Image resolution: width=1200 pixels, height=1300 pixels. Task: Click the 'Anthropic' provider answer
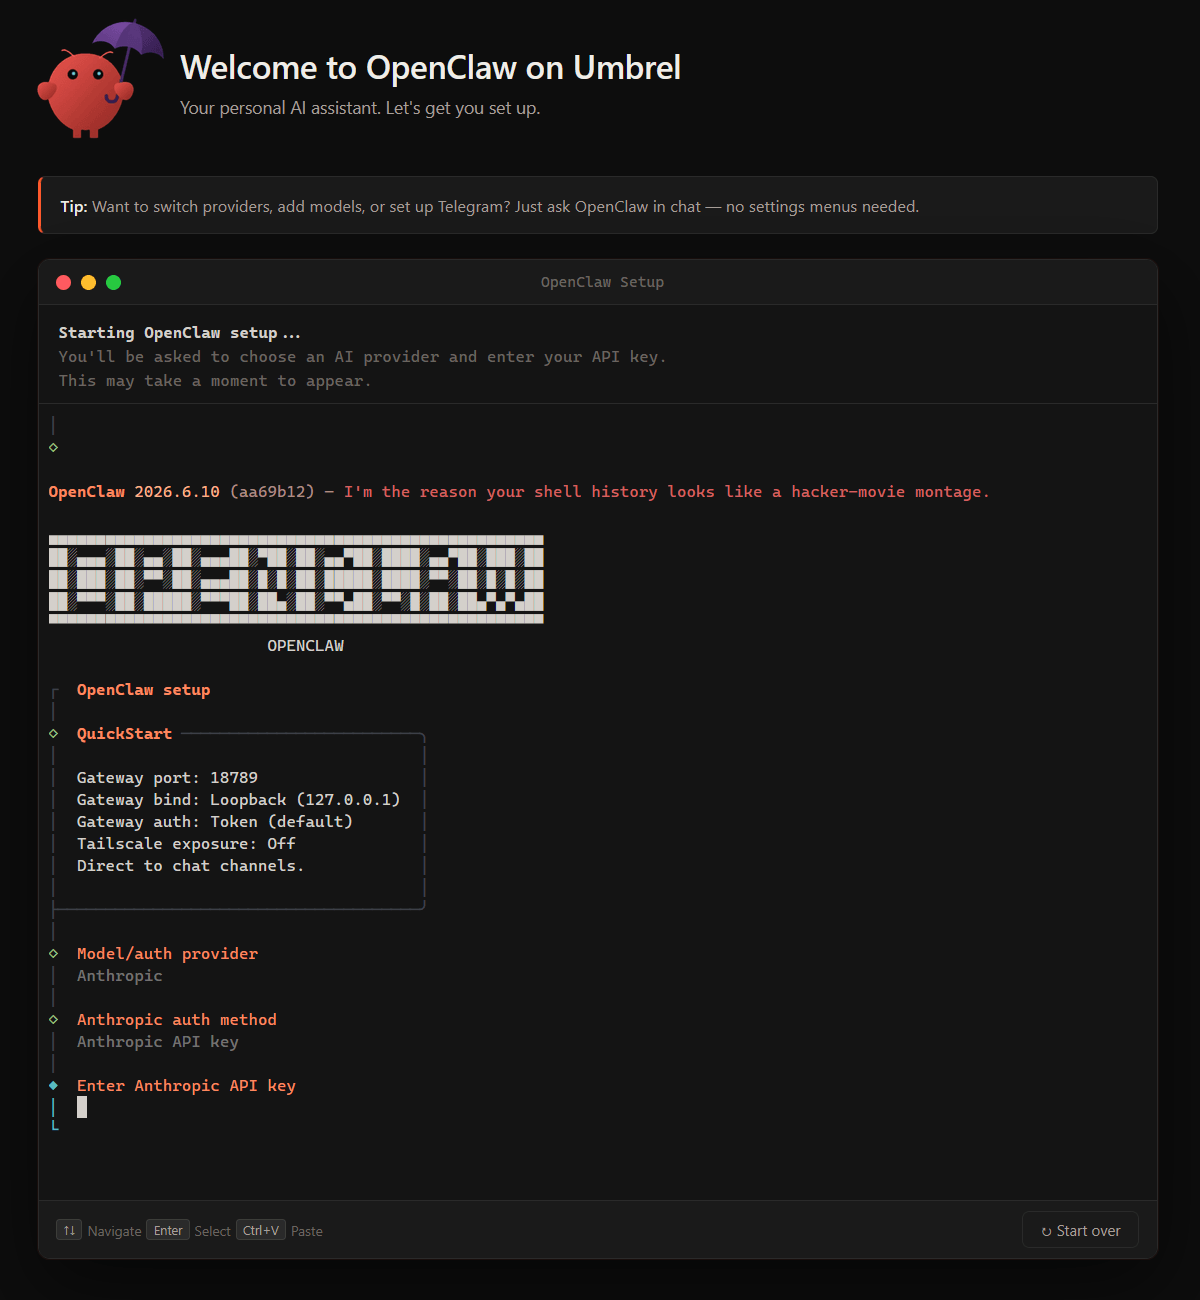click(119, 976)
